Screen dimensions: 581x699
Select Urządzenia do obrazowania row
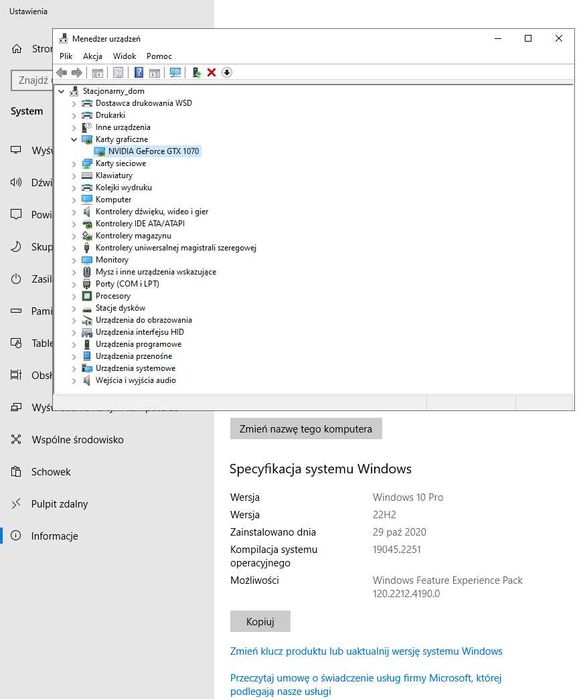(144, 320)
